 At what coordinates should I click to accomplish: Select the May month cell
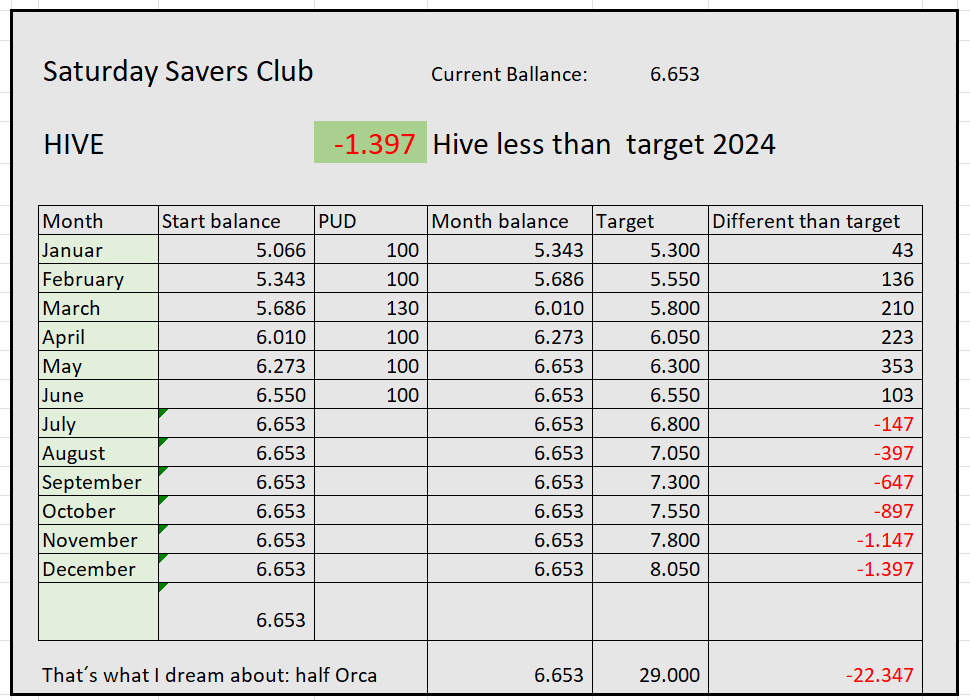98,366
